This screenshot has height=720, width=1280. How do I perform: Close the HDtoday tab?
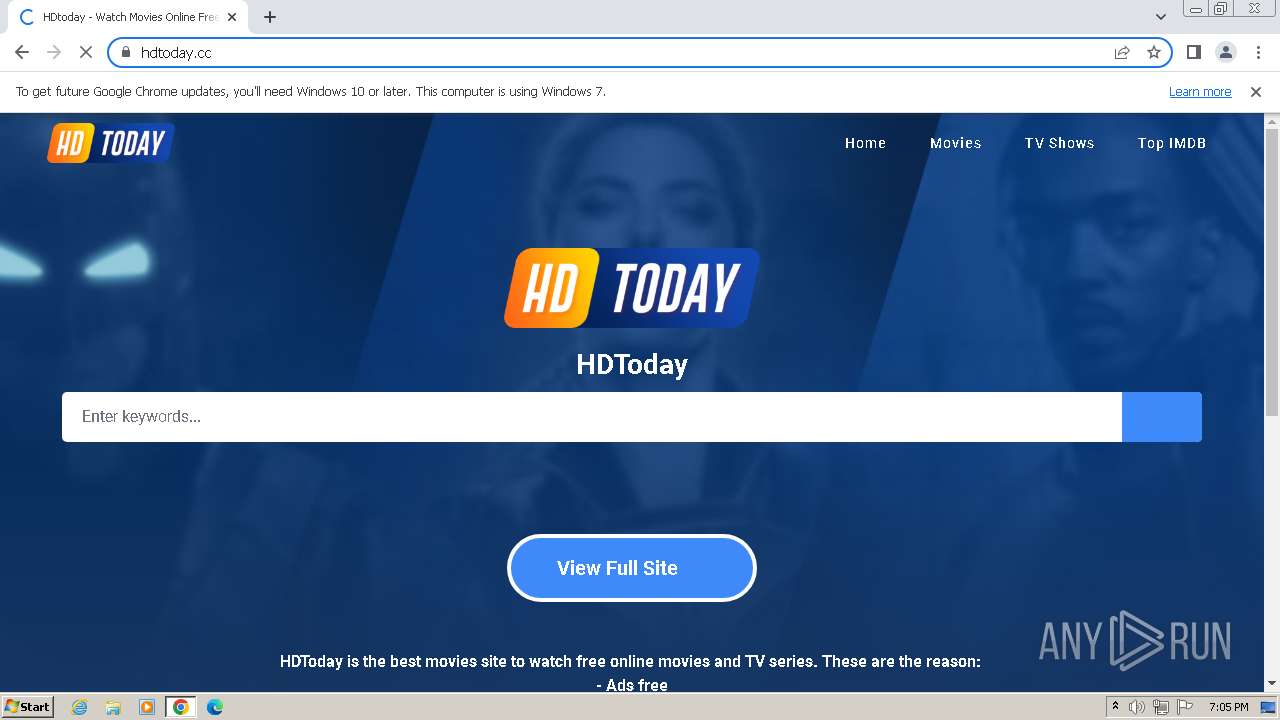[x=232, y=17]
